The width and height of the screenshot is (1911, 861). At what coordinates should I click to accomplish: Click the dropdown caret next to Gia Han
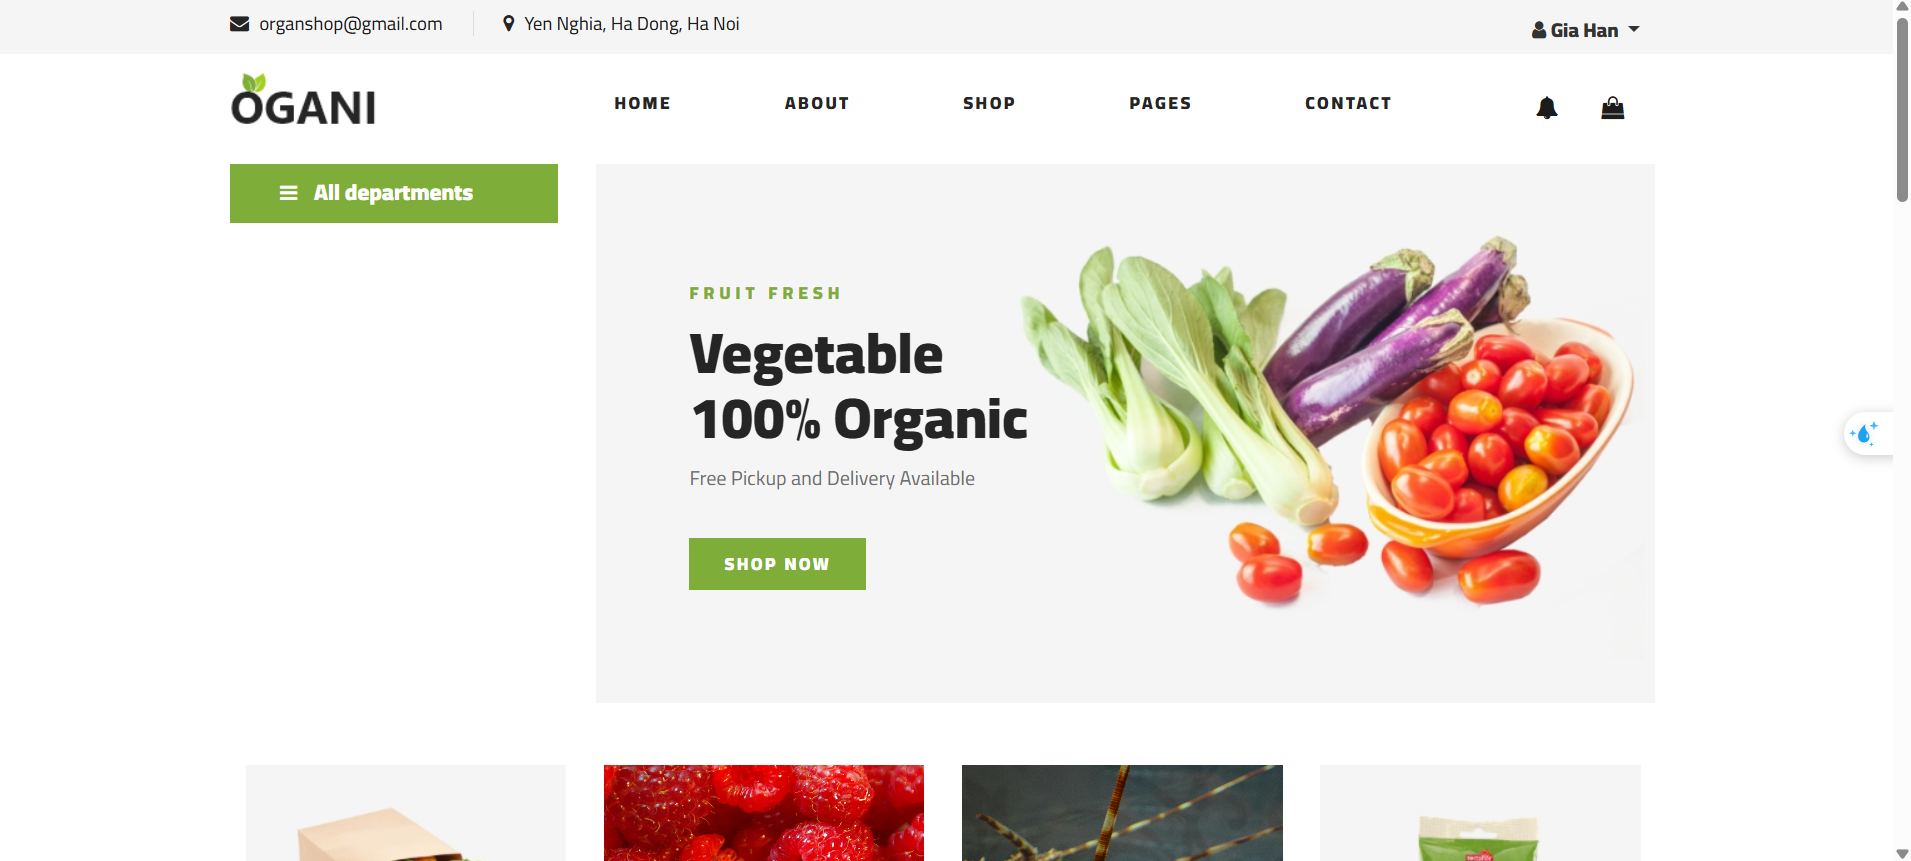pyautogui.click(x=1633, y=30)
